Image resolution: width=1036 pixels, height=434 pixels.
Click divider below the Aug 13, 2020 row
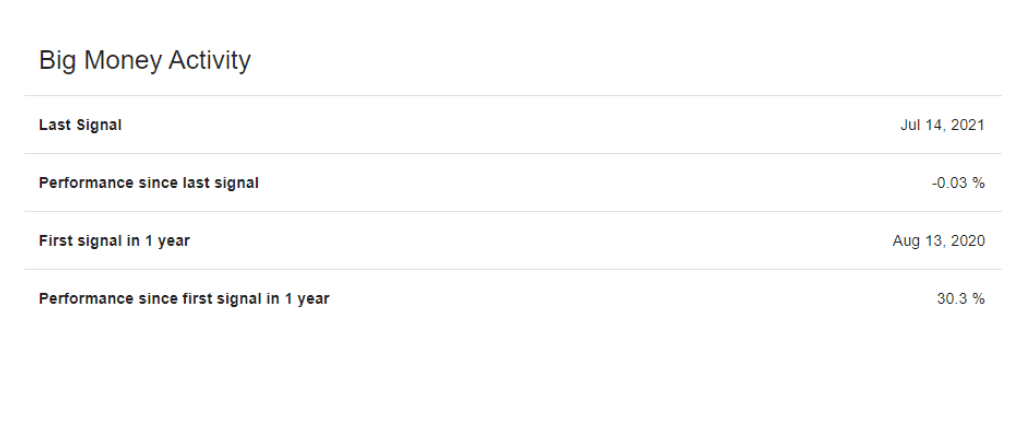(x=513, y=269)
